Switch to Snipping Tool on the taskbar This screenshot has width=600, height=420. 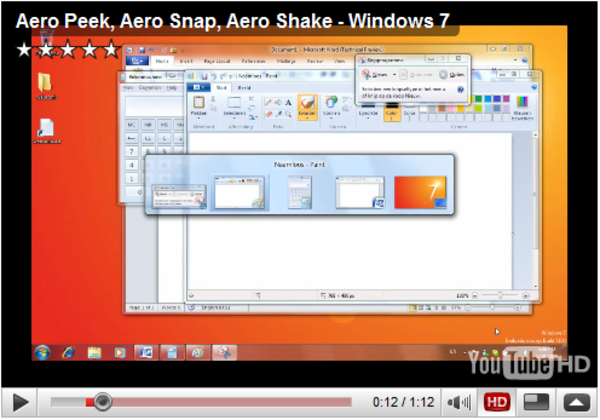(x=225, y=352)
